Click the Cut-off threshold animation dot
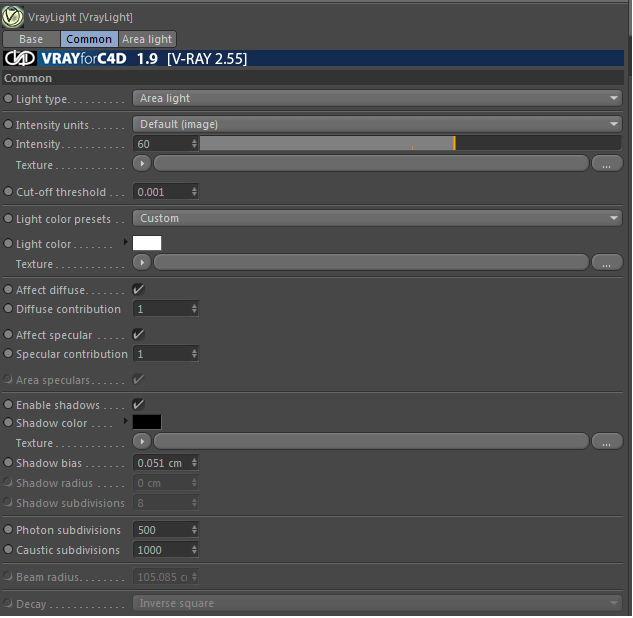 point(8,191)
